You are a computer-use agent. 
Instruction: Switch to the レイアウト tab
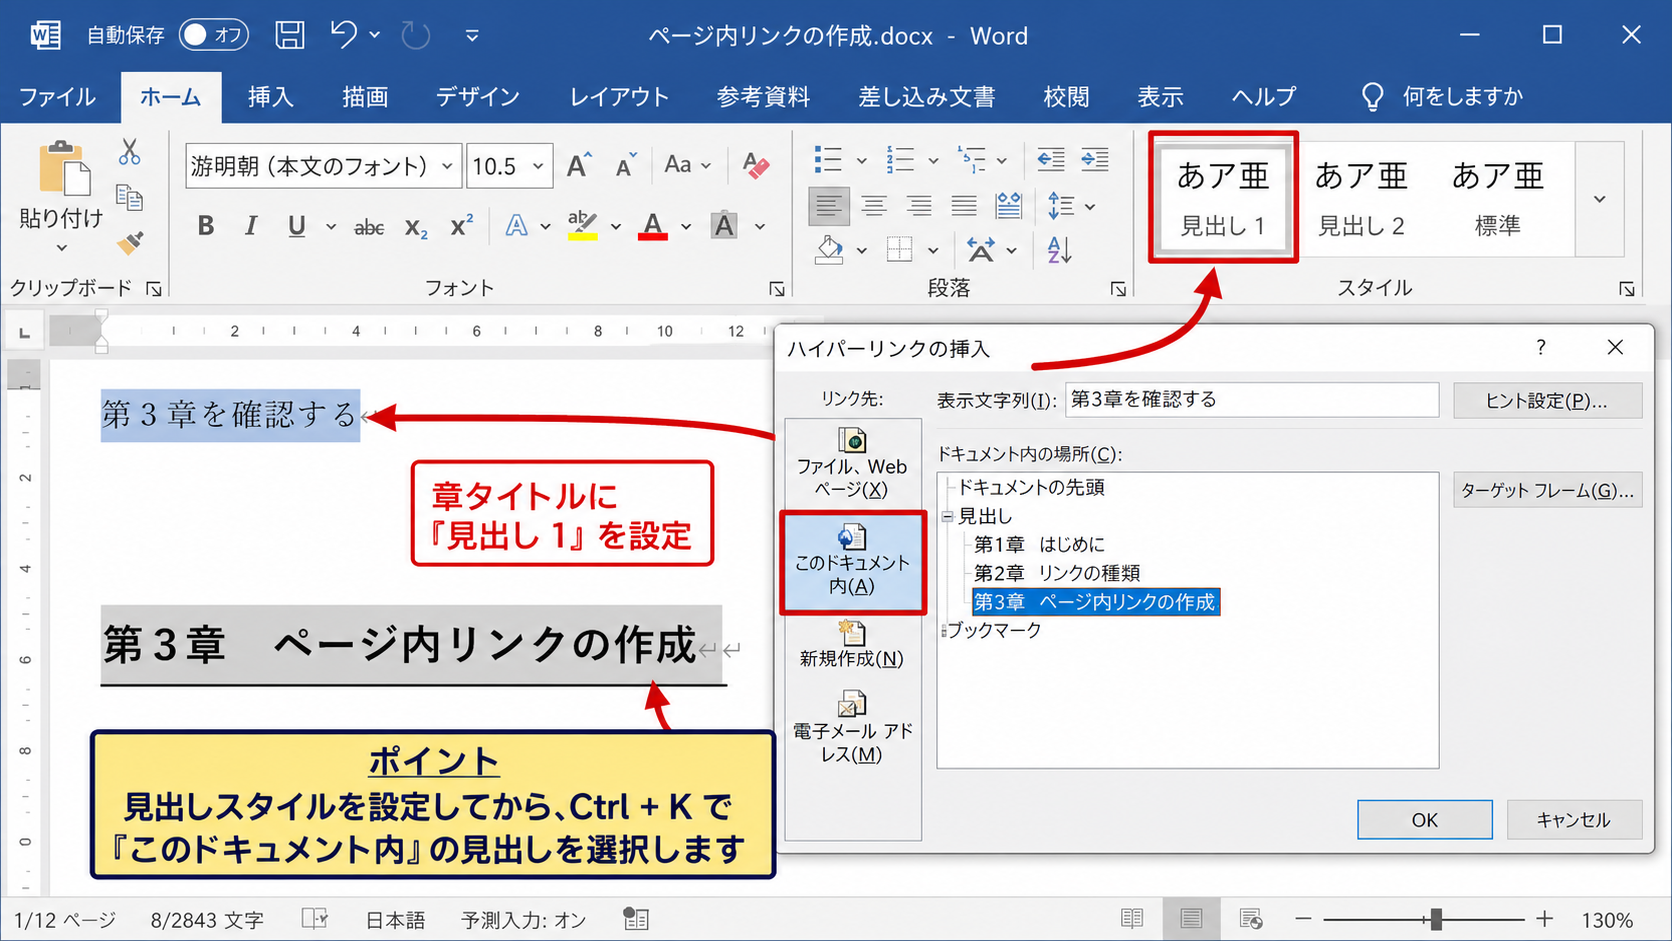coord(619,97)
